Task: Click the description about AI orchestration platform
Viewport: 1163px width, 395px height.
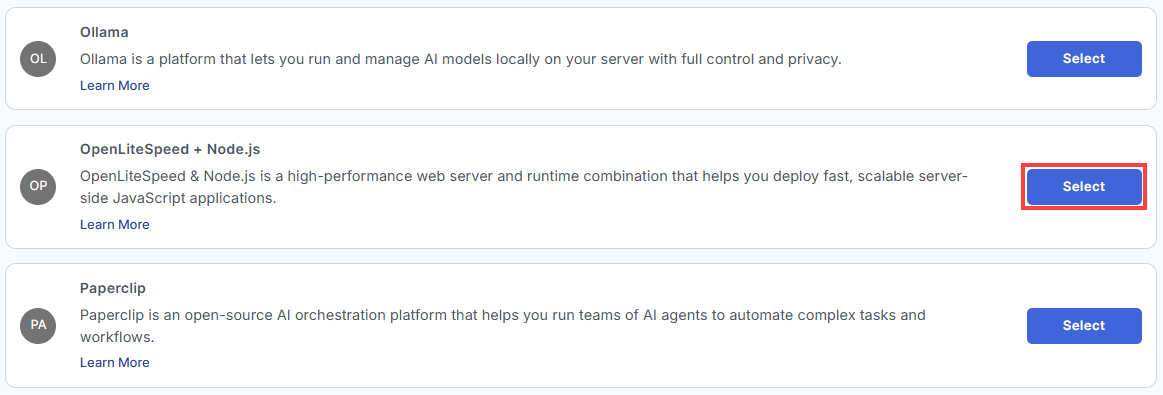Action: 503,326
